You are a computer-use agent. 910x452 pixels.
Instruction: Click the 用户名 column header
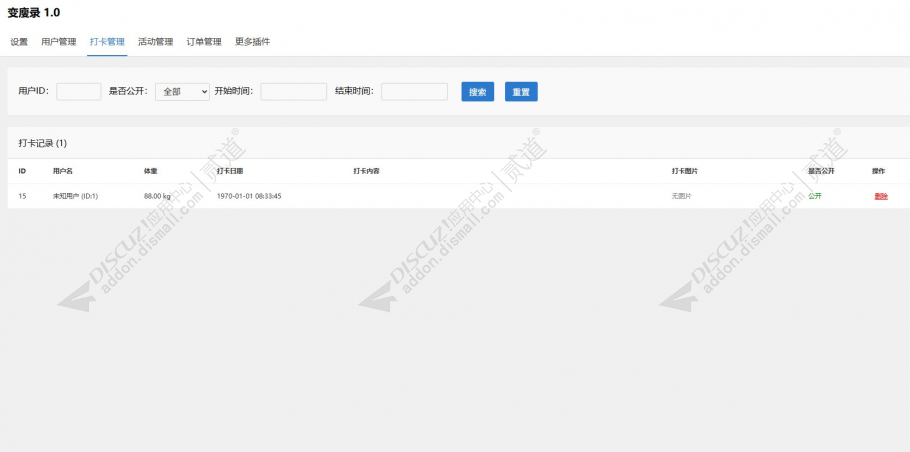pyautogui.click(x=63, y=171)
